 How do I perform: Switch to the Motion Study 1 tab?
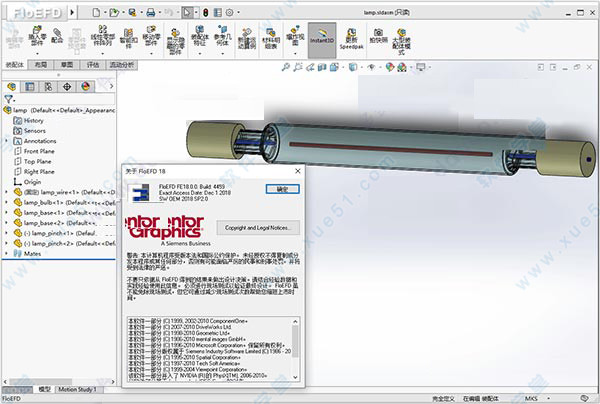tap(78, 388)
